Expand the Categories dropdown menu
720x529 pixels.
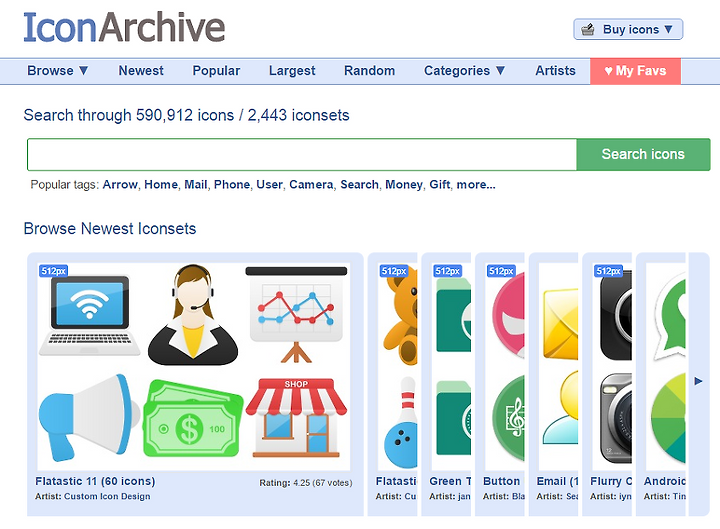pos(464,71)
